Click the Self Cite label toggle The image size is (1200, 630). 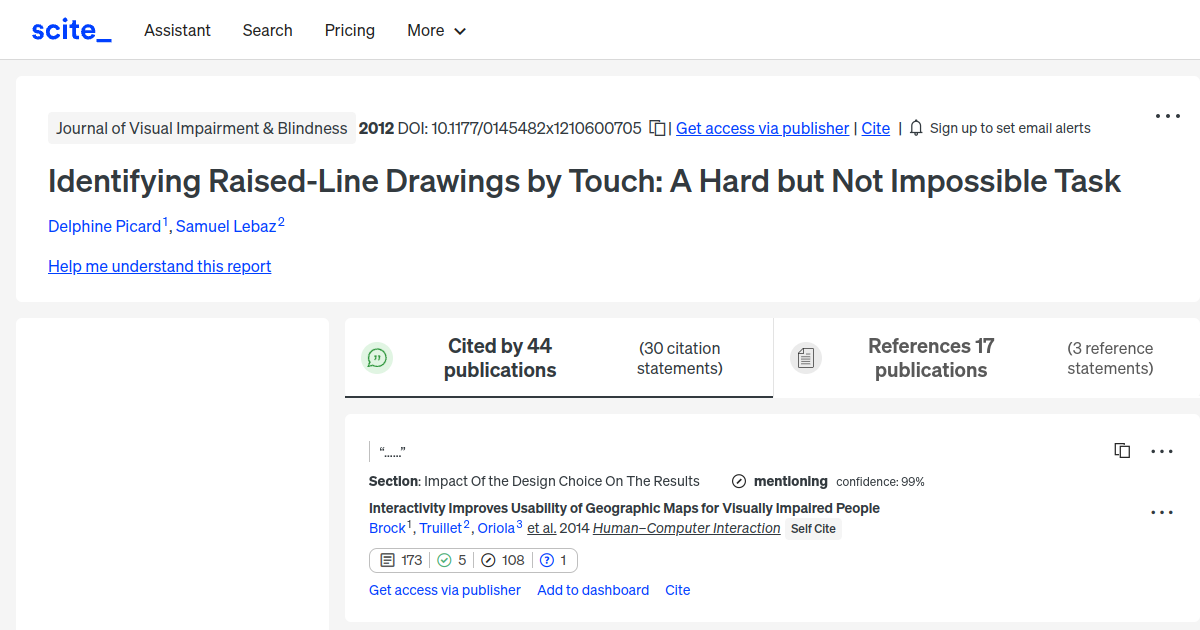click(813, 528)
